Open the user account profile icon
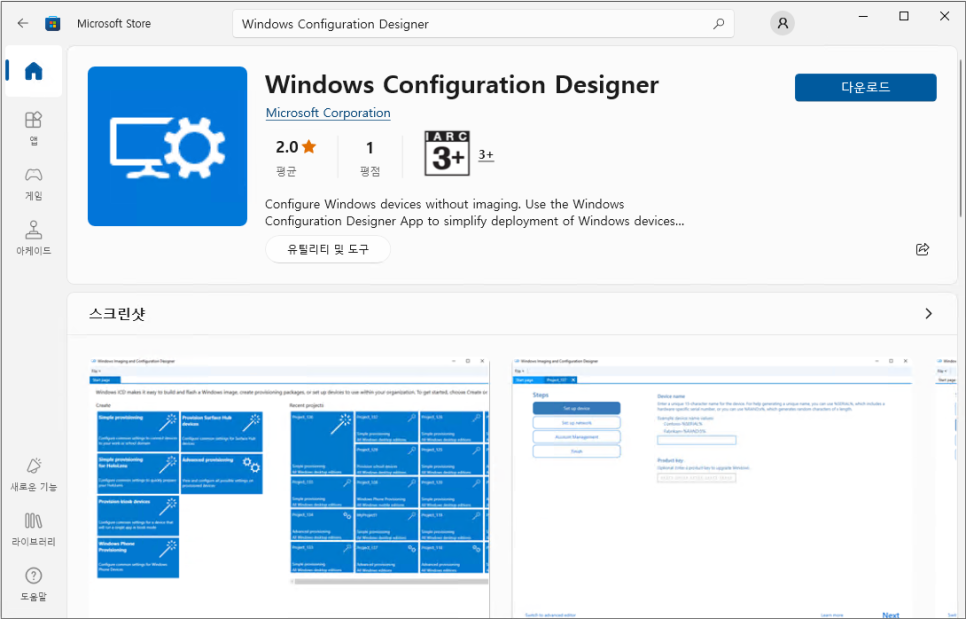This screenshot has height=619, width=966. 782,23
